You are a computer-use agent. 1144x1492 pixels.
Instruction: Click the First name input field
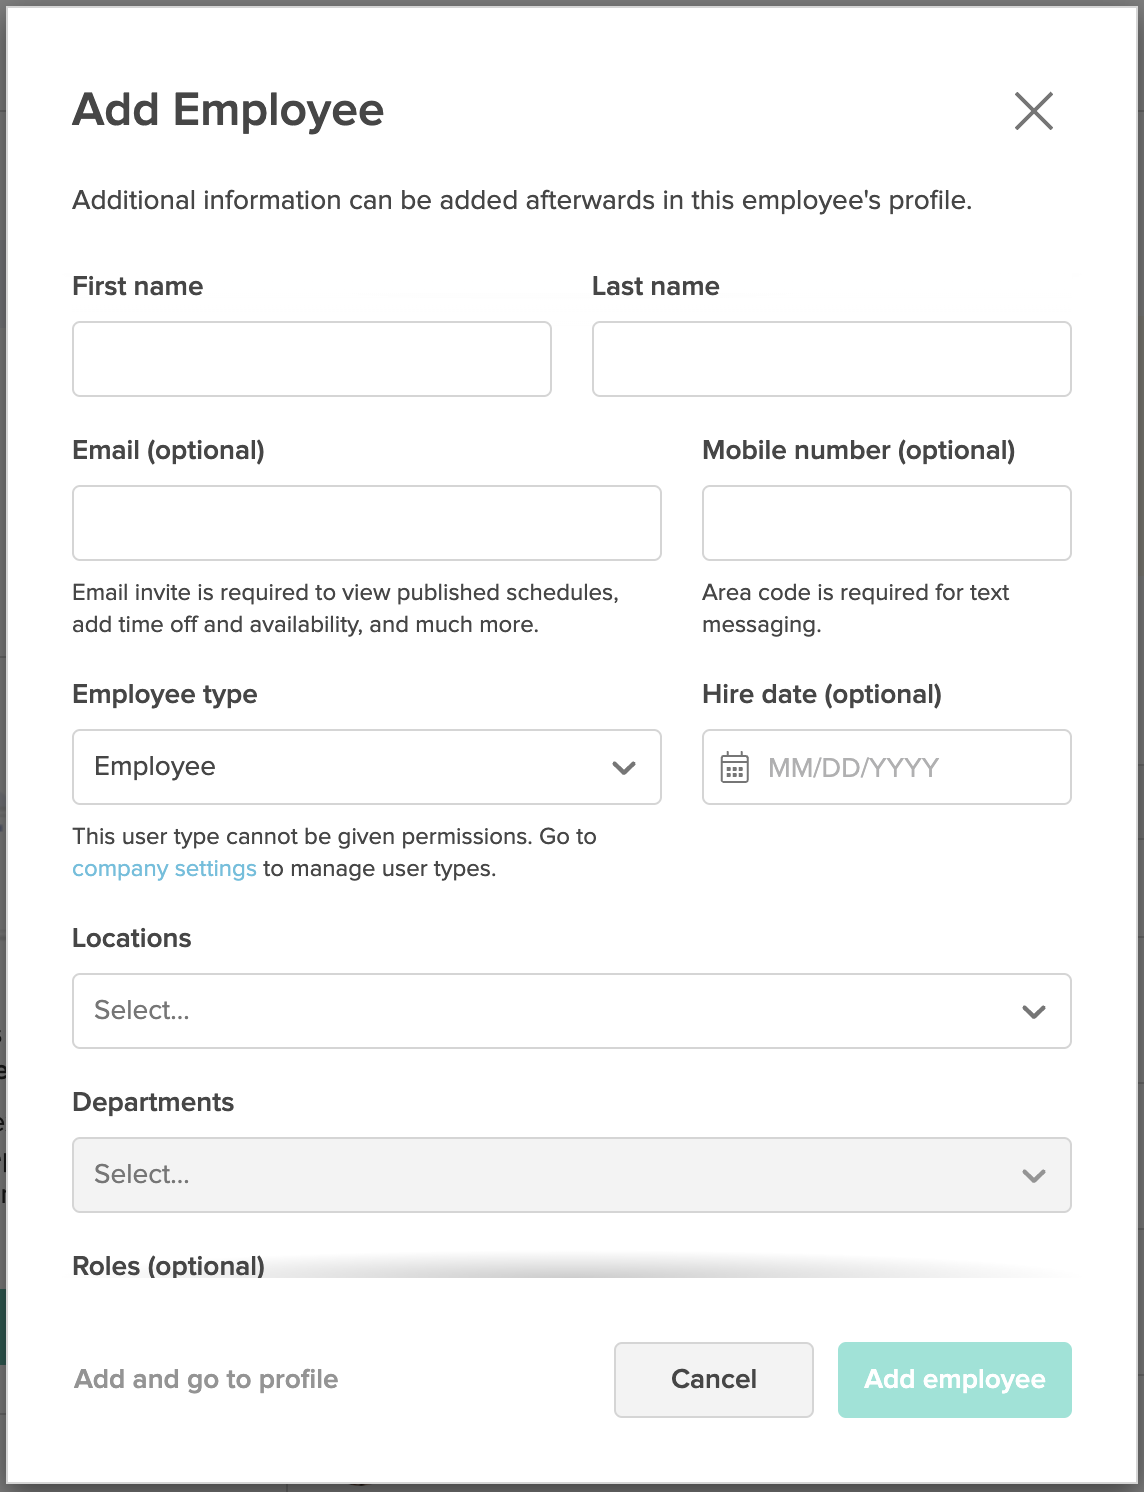311,359
